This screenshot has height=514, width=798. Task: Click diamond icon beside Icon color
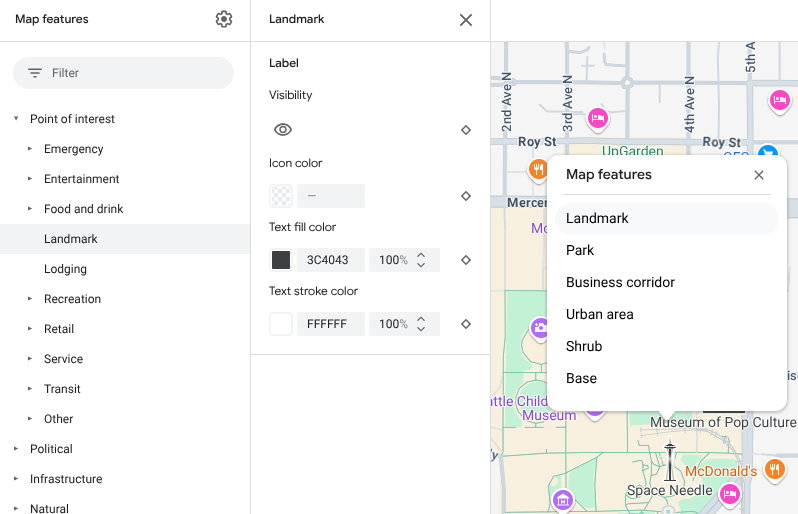466,196
